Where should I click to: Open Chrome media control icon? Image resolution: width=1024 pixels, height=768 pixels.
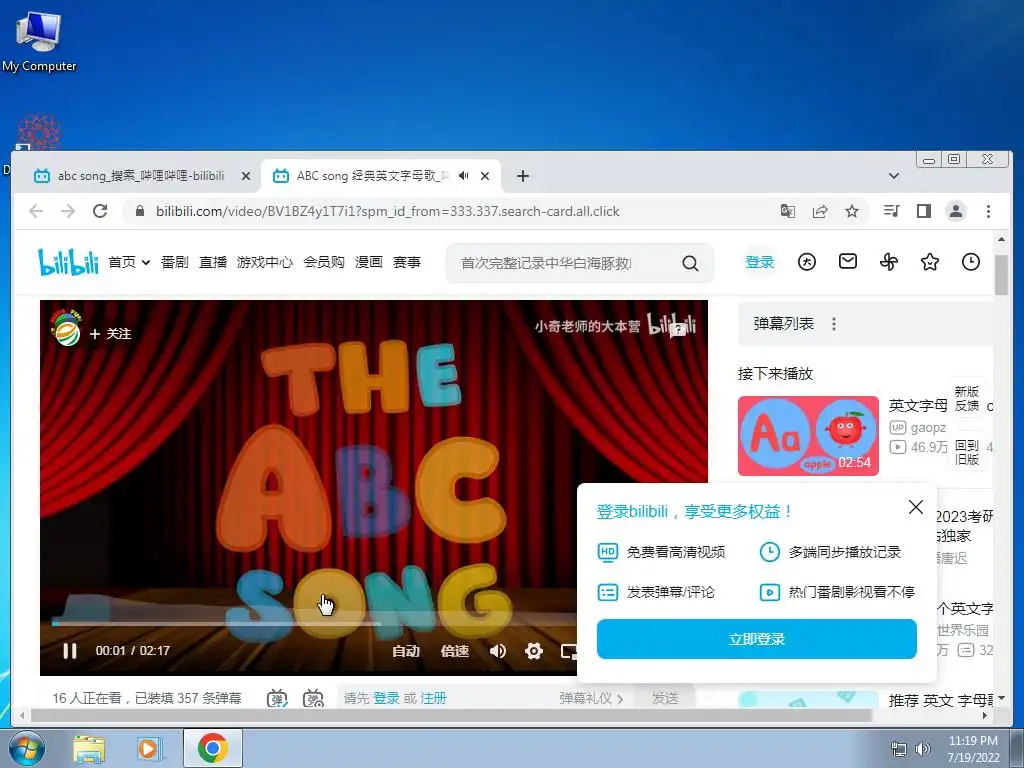[x=891, y=211]
